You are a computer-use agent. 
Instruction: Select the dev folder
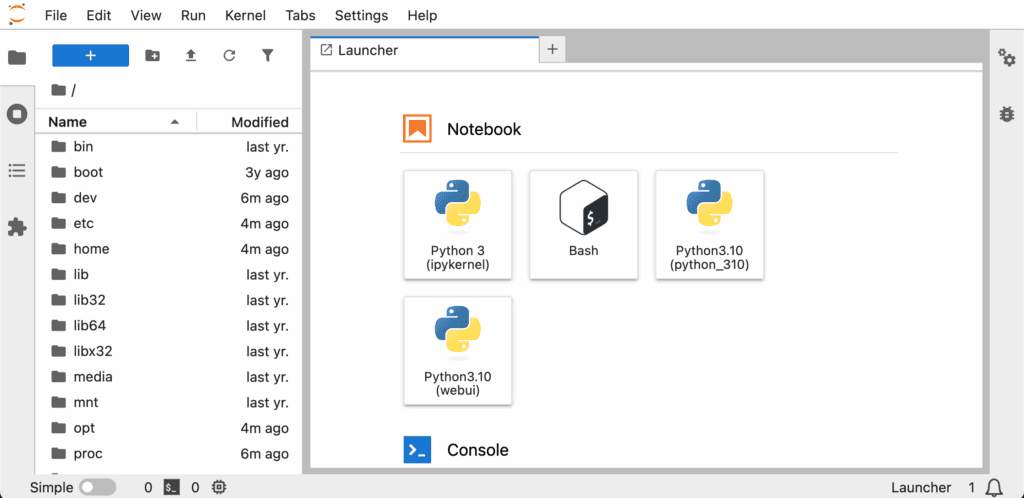tap(168, 198)
